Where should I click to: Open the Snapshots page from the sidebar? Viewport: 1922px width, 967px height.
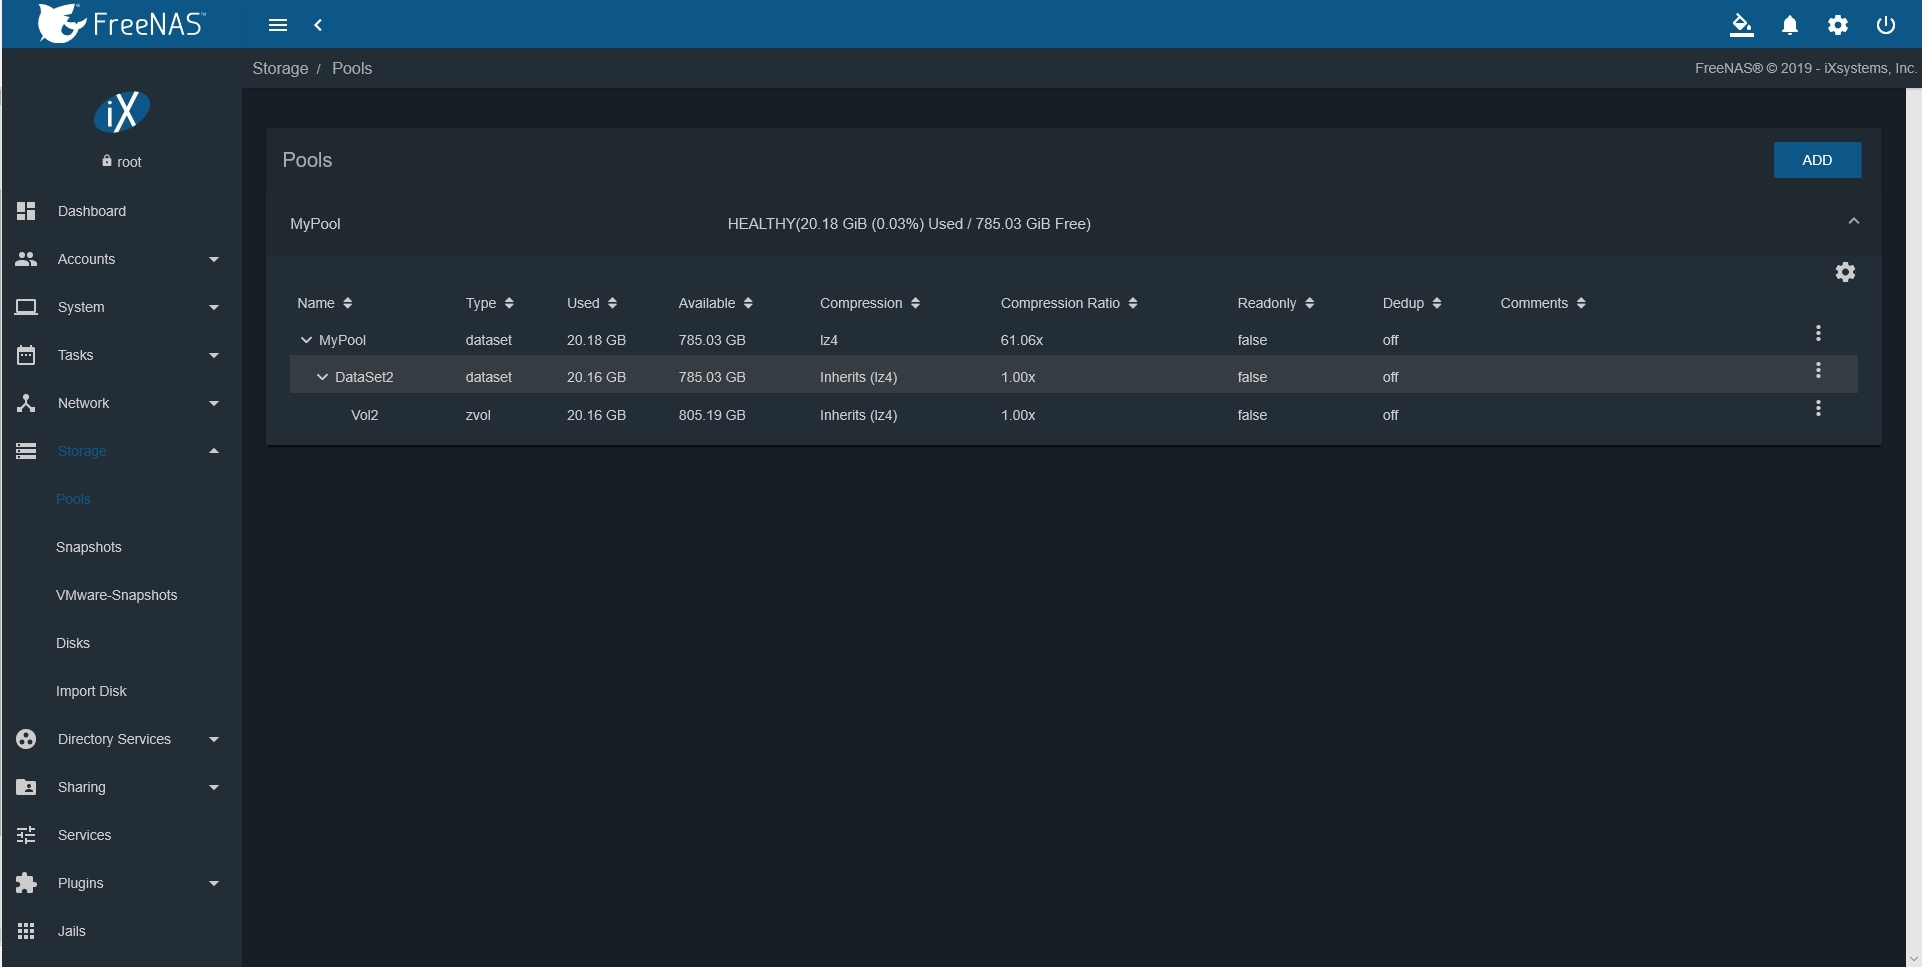coord(89,547)
